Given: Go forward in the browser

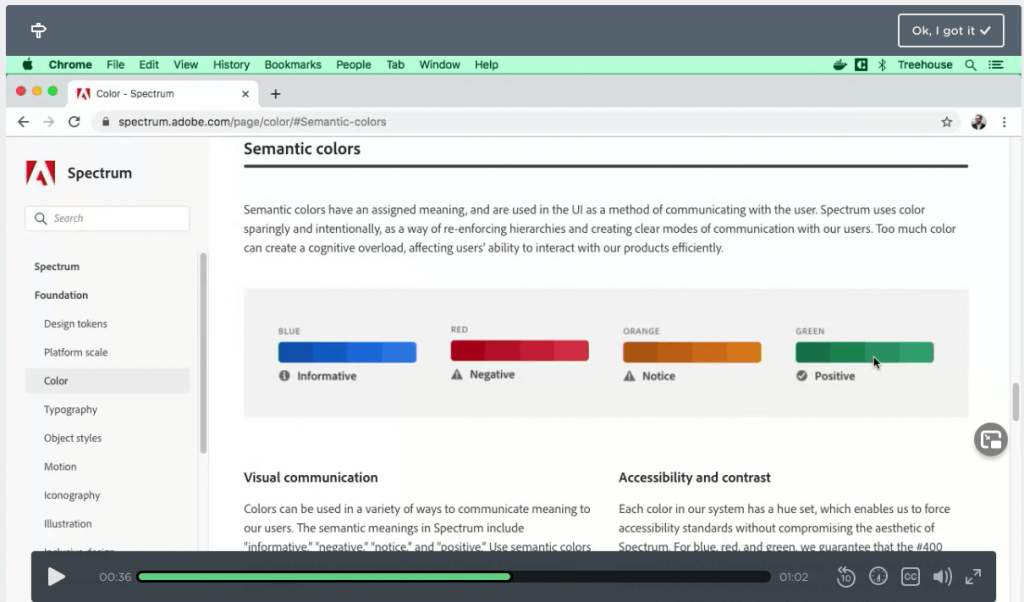Looking at the screenshot, I should tap(49, 122).
